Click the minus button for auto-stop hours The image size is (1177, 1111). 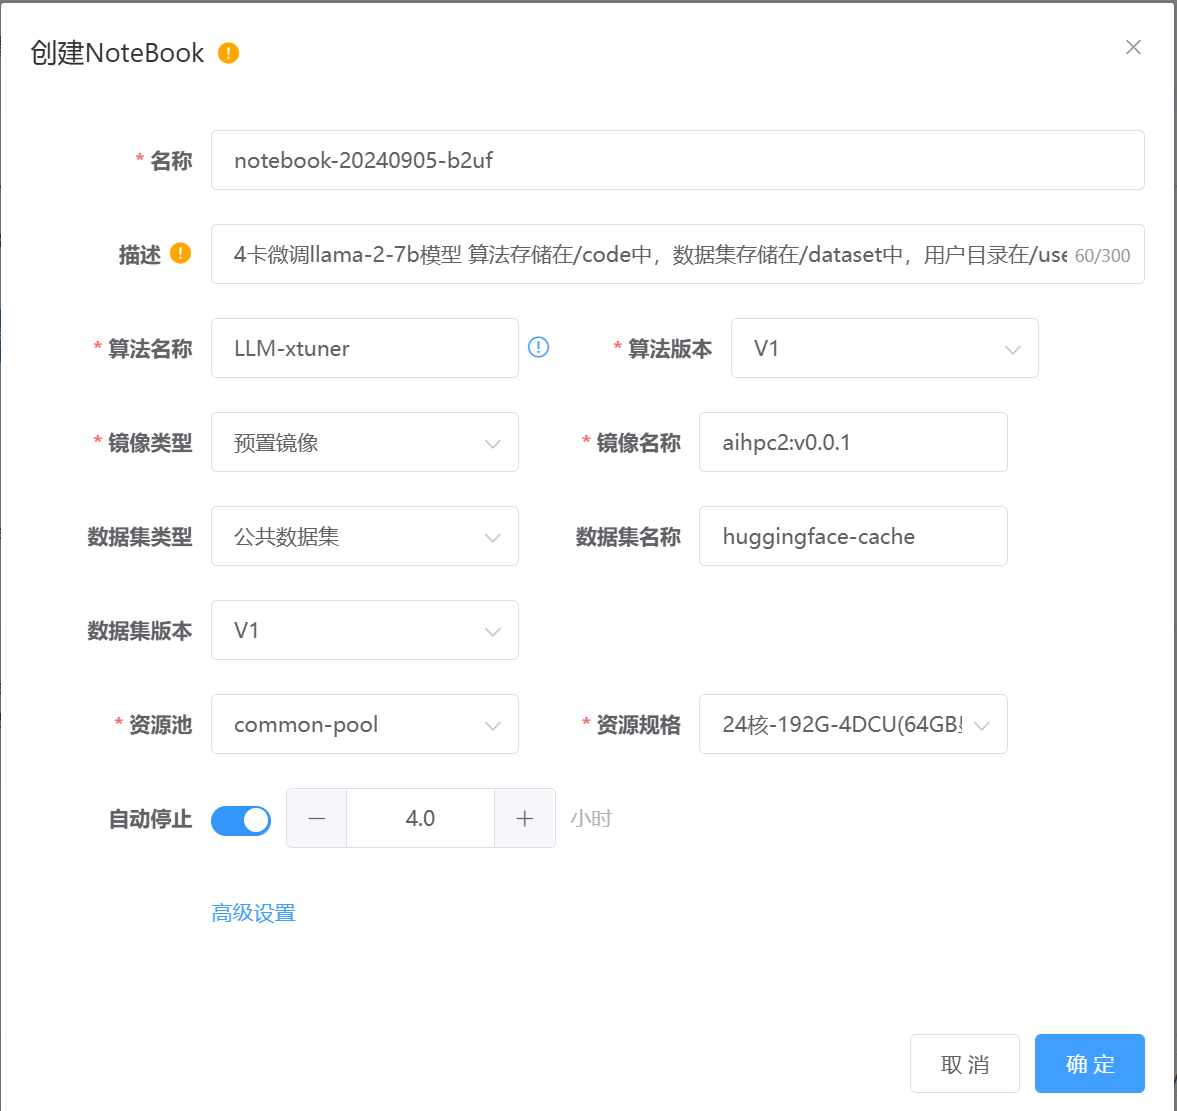[317, 818]
